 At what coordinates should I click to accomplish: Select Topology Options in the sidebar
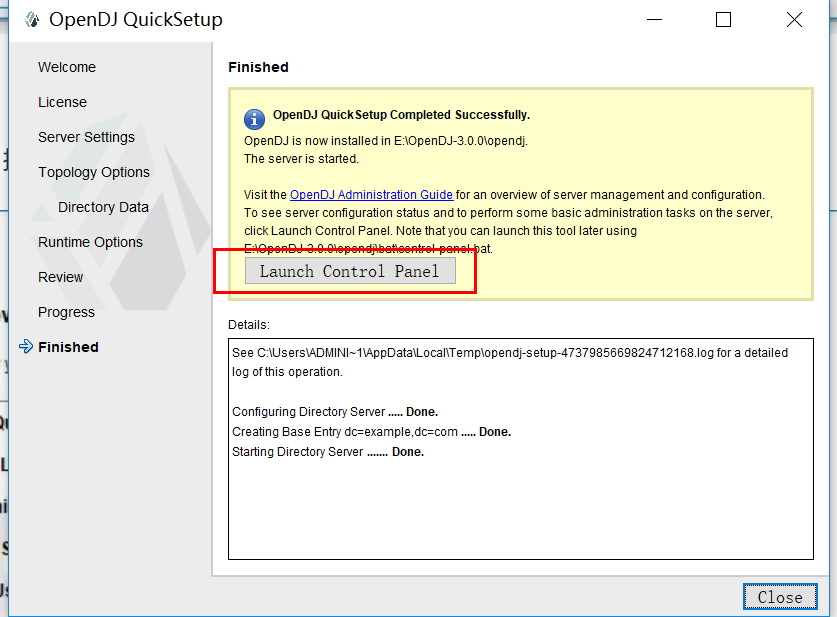click(x=94, y=172)
